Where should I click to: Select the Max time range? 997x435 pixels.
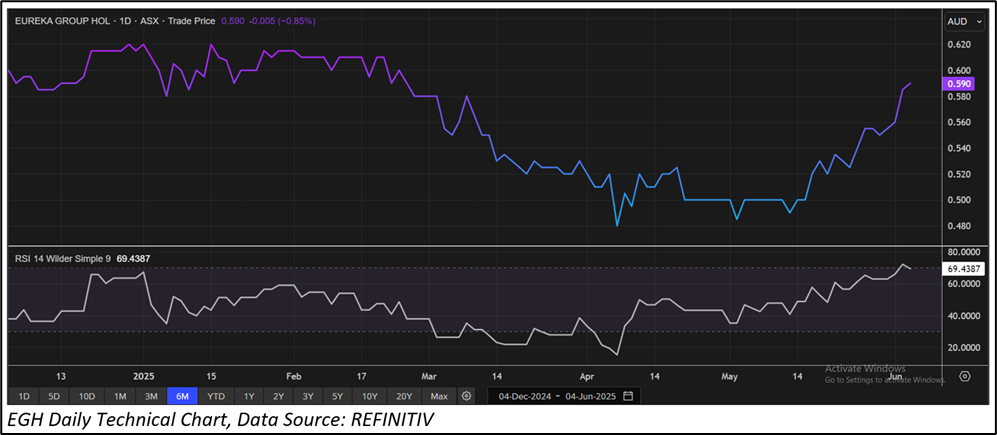(x=439, y=396)
